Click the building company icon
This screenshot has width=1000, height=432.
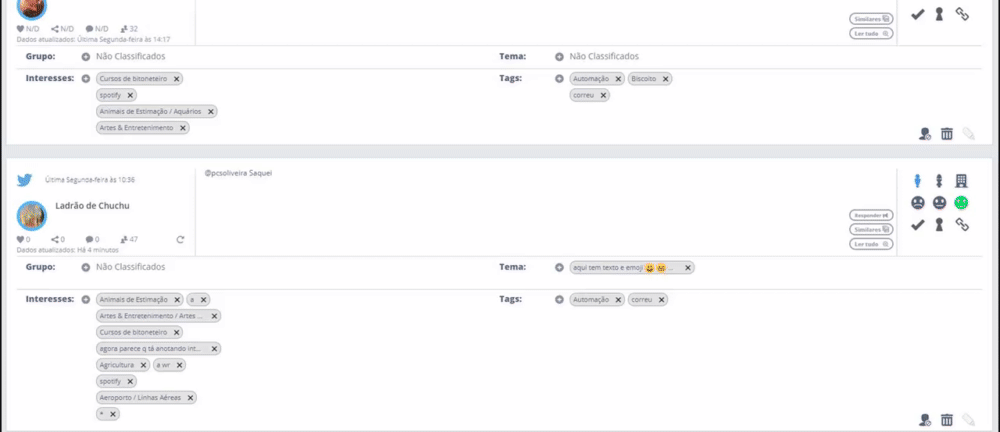coord(962,181)
